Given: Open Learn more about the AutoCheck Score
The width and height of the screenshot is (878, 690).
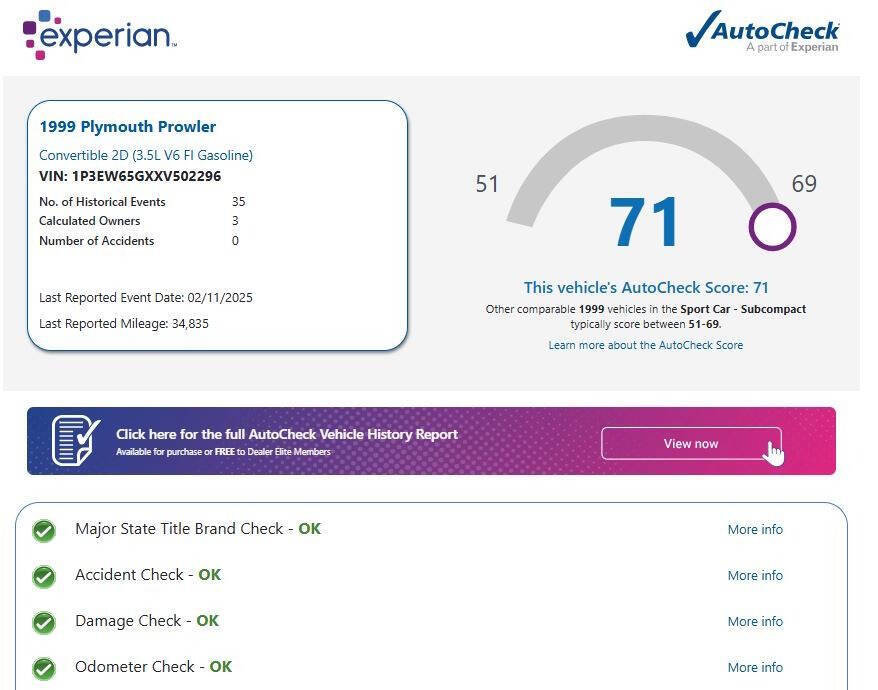Looking at the screenshot, I should [x=645, y=345].
